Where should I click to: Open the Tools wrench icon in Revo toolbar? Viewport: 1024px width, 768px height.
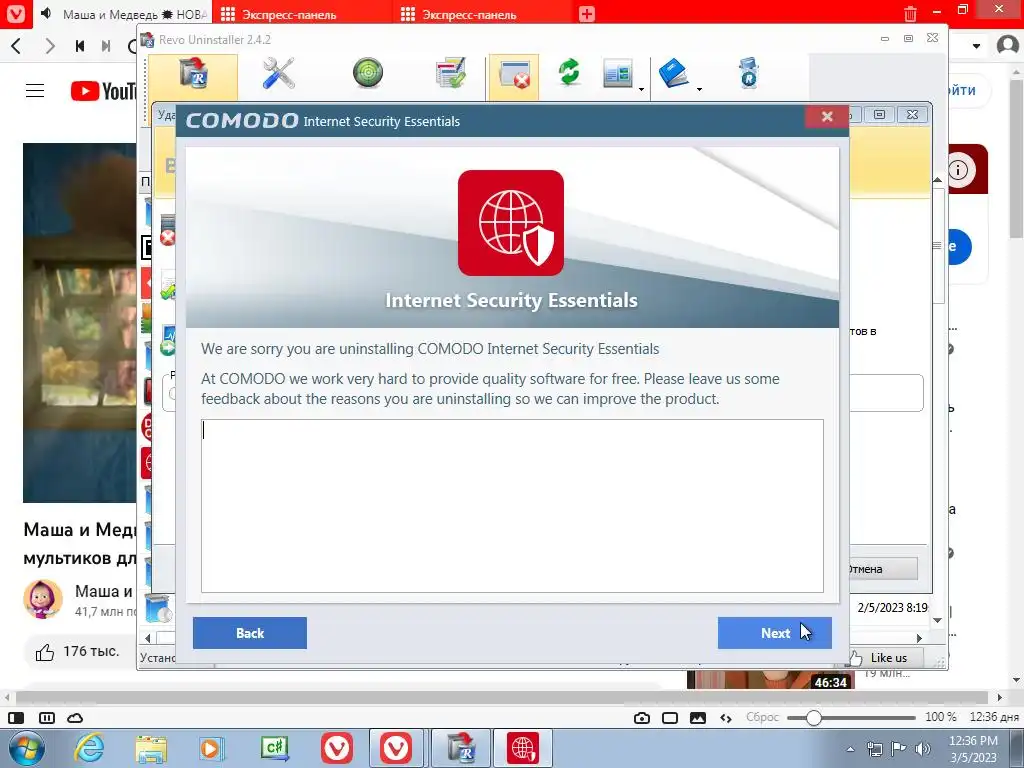pos(279,72)
